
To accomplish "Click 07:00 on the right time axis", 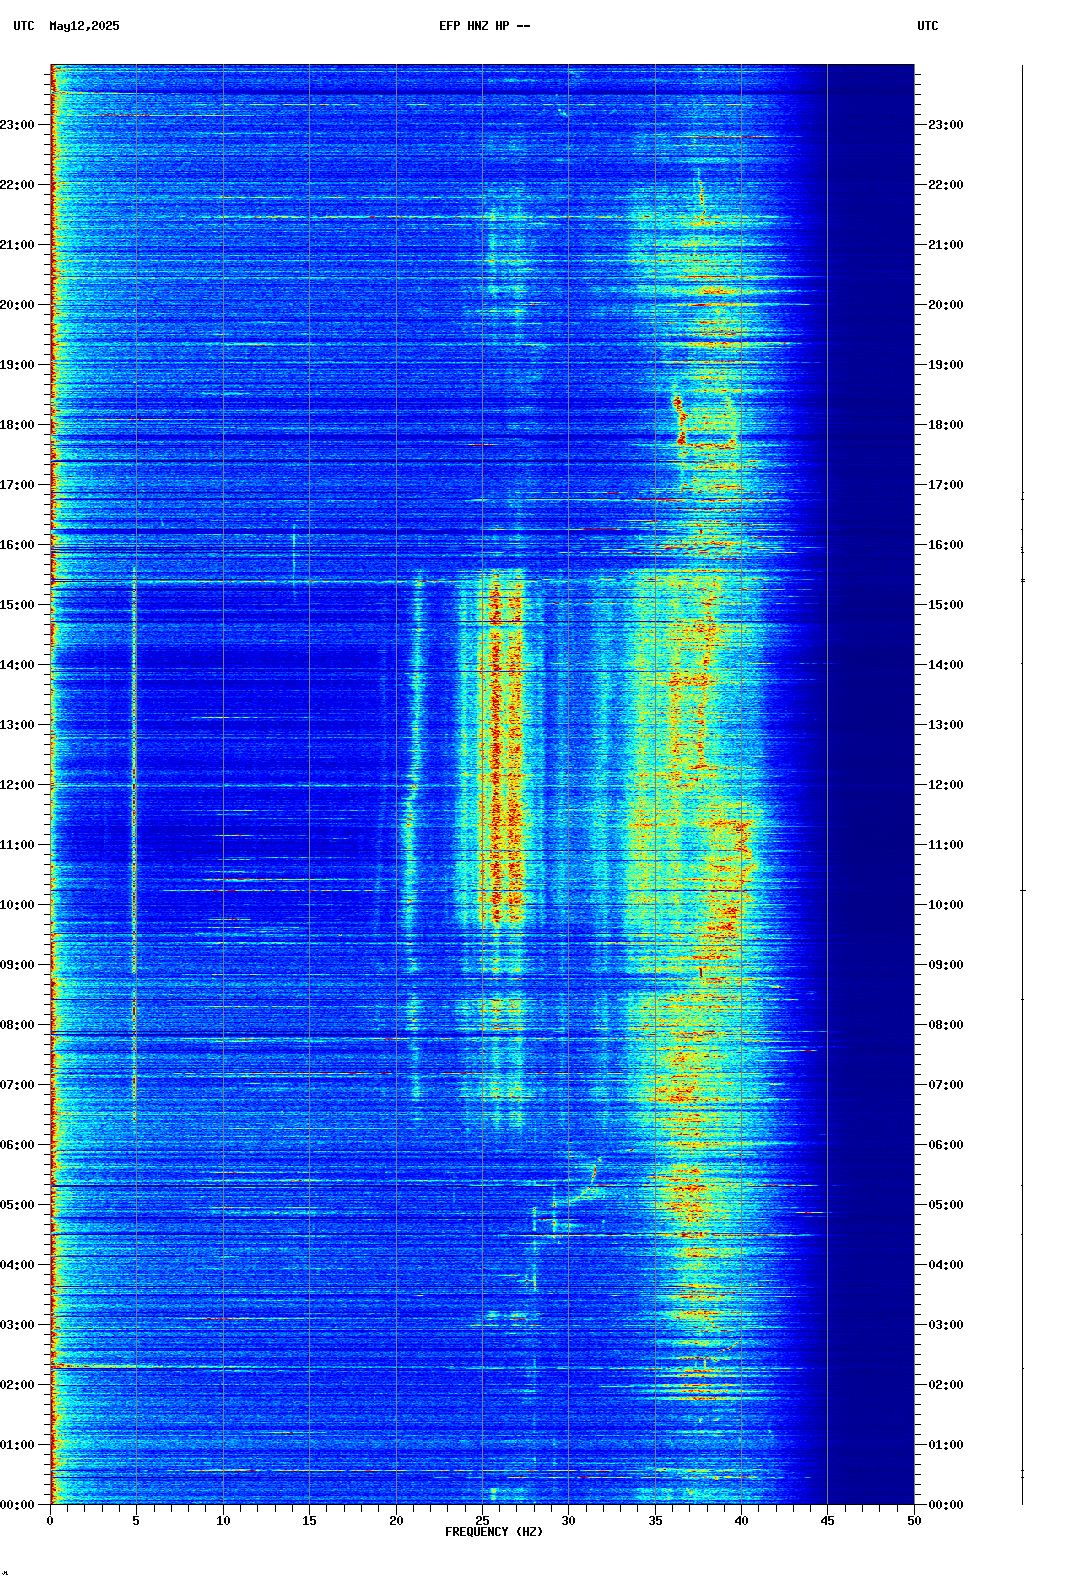I will pos(946,1085).
